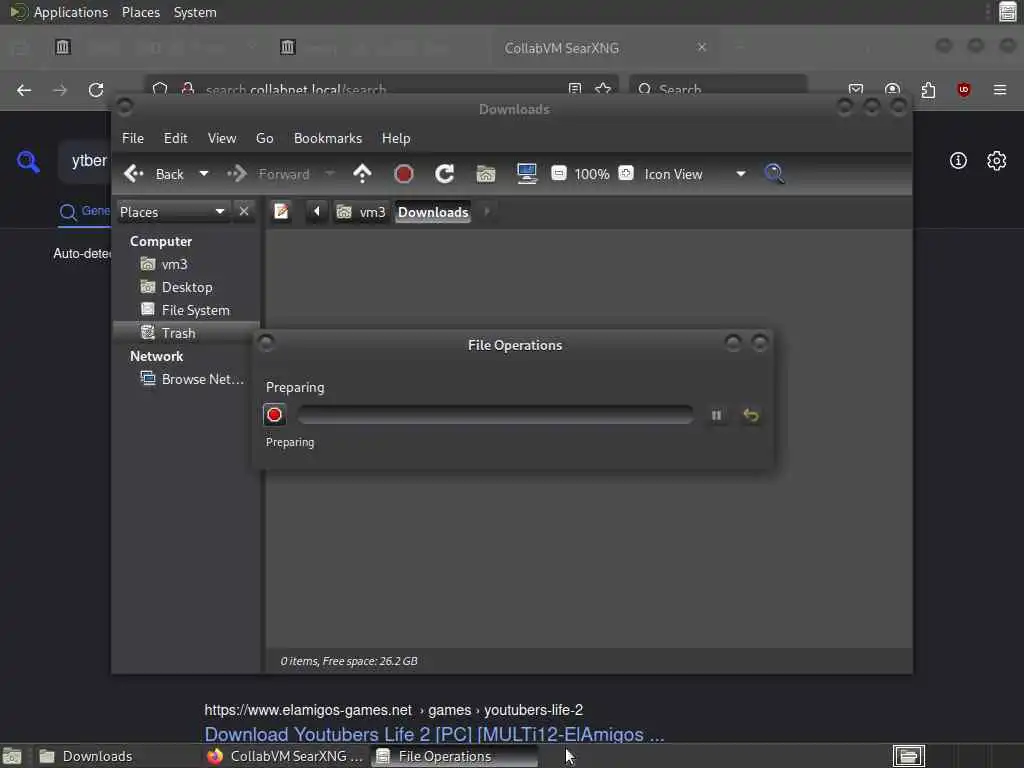Open the Firefox hamburger menu
This screenshot has height=768, width=1024.
pyautogui.click(x=1000, y=89)
